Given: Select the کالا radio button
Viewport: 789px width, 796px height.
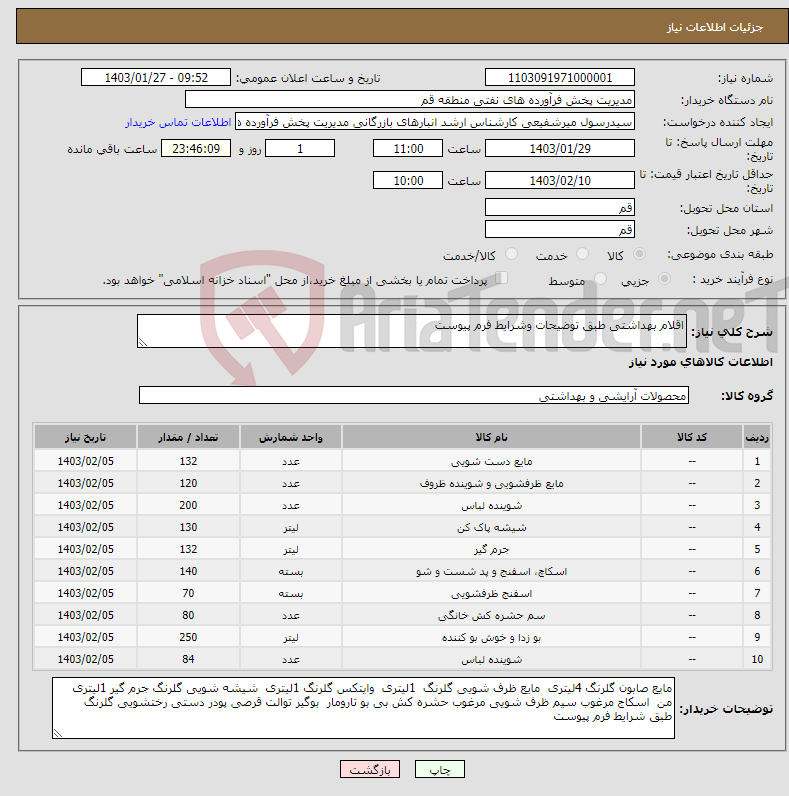Looking at the screenshot, I should point(639,254).
